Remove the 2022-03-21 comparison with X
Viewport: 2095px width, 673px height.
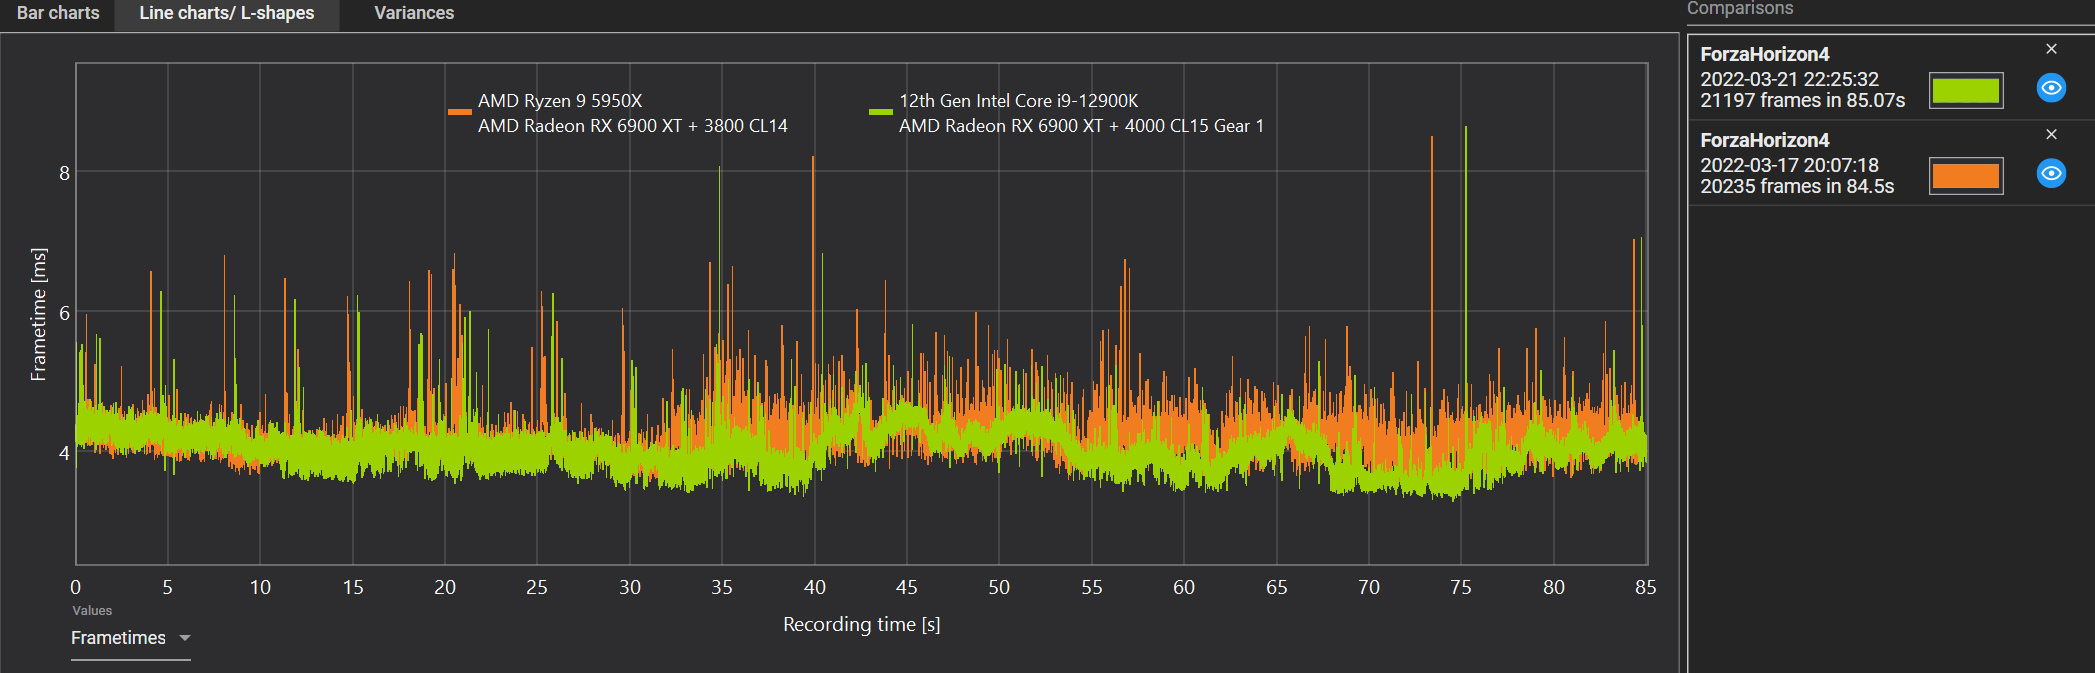tap(2051, 49)
